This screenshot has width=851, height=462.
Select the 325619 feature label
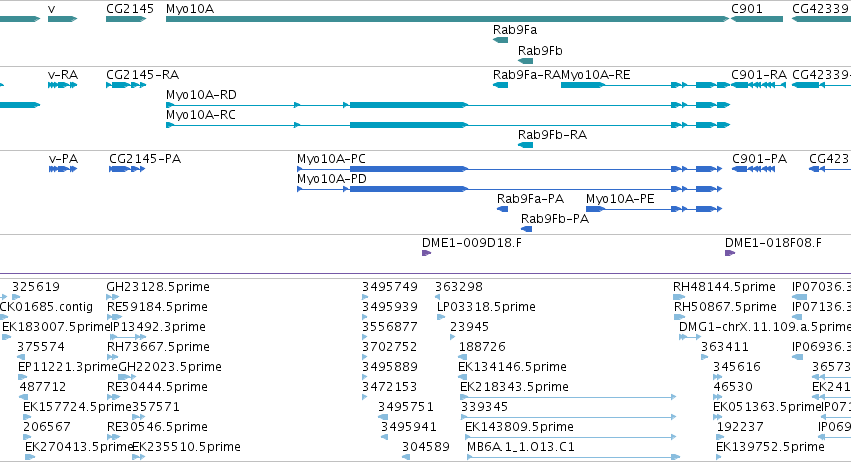[x=36, y=287]
